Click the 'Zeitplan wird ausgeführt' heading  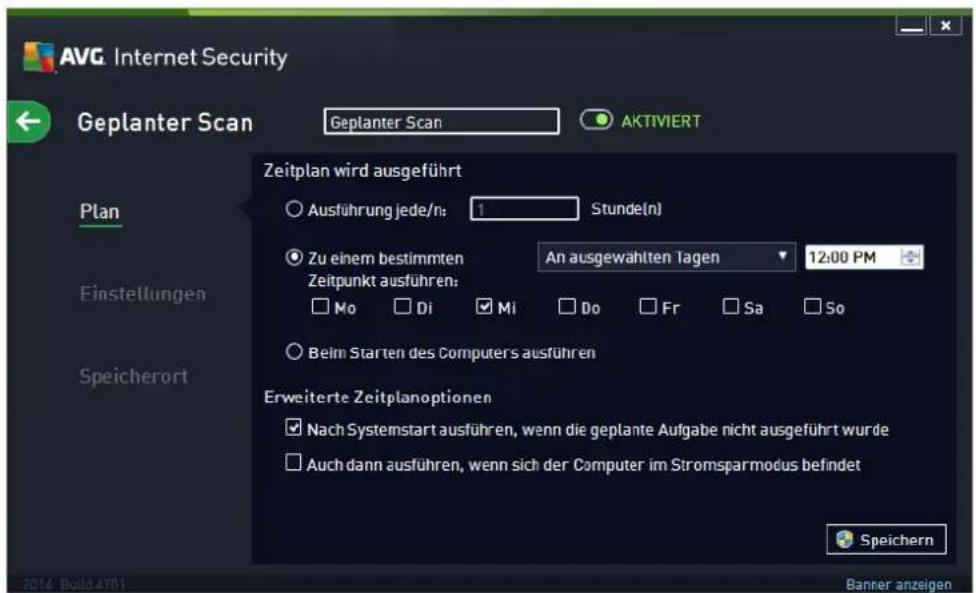coord(362,170)
